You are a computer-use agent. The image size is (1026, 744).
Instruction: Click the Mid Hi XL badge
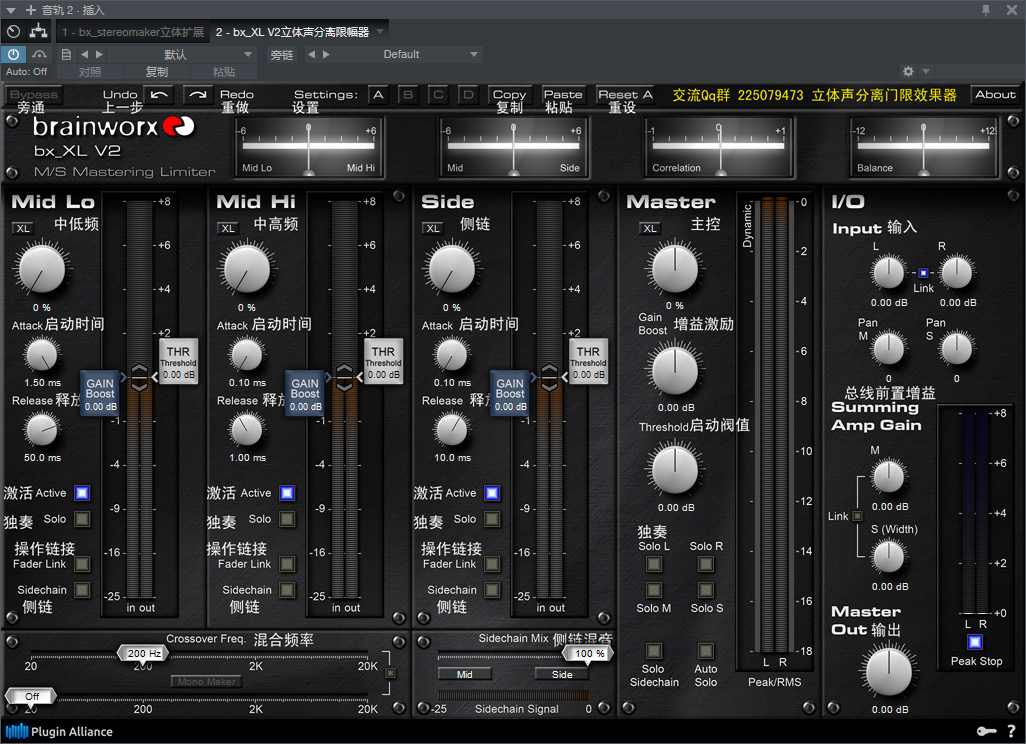(228, 228)
